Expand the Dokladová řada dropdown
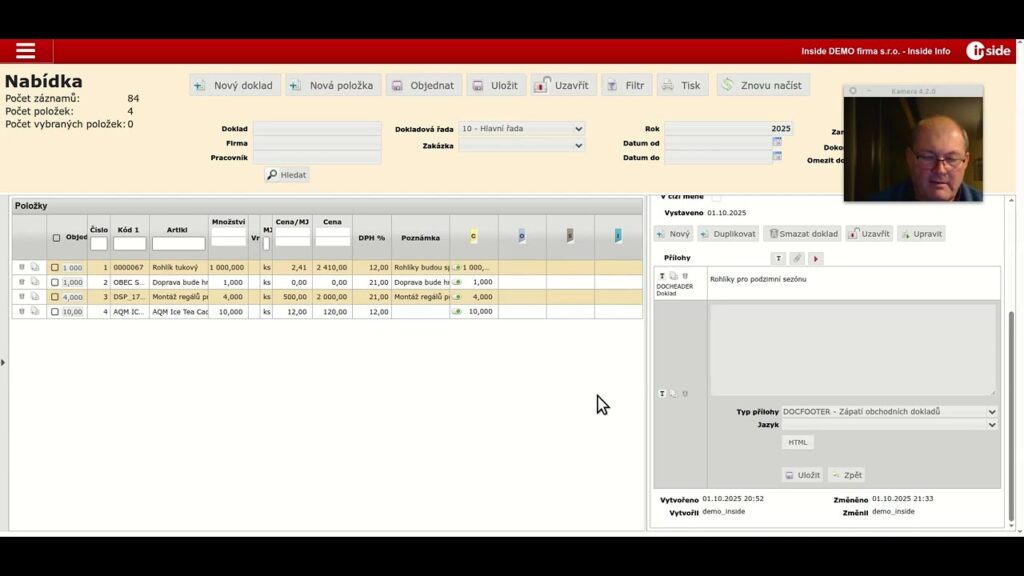The width and height of the screenshot is (1024, 576). pos(521,129)
